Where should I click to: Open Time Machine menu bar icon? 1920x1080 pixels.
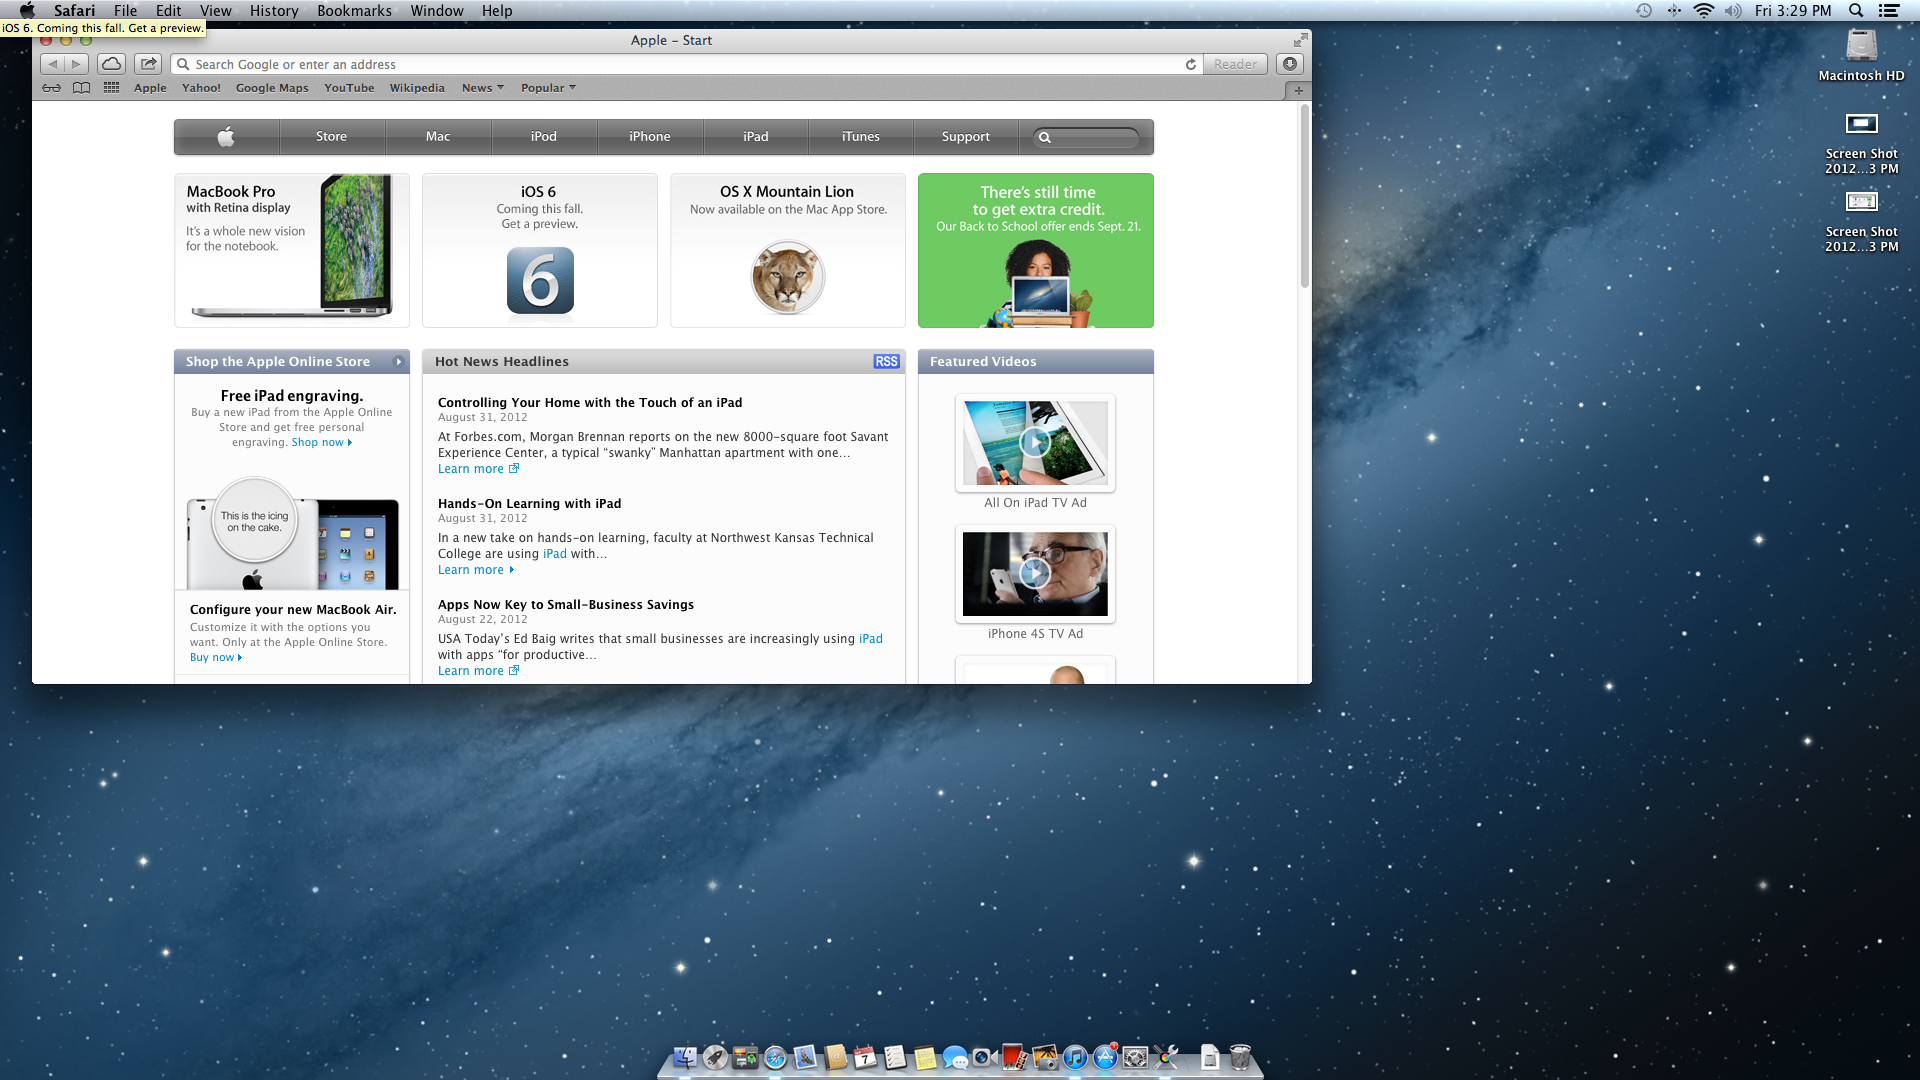[x=1644, y=11]
